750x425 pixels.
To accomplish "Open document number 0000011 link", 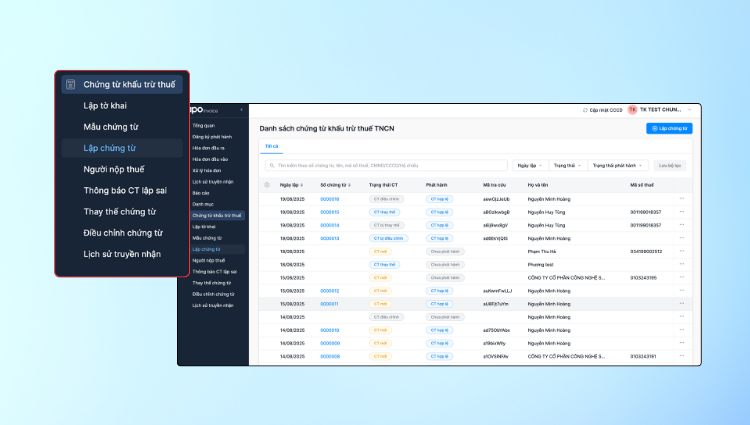I will [329, 304].
